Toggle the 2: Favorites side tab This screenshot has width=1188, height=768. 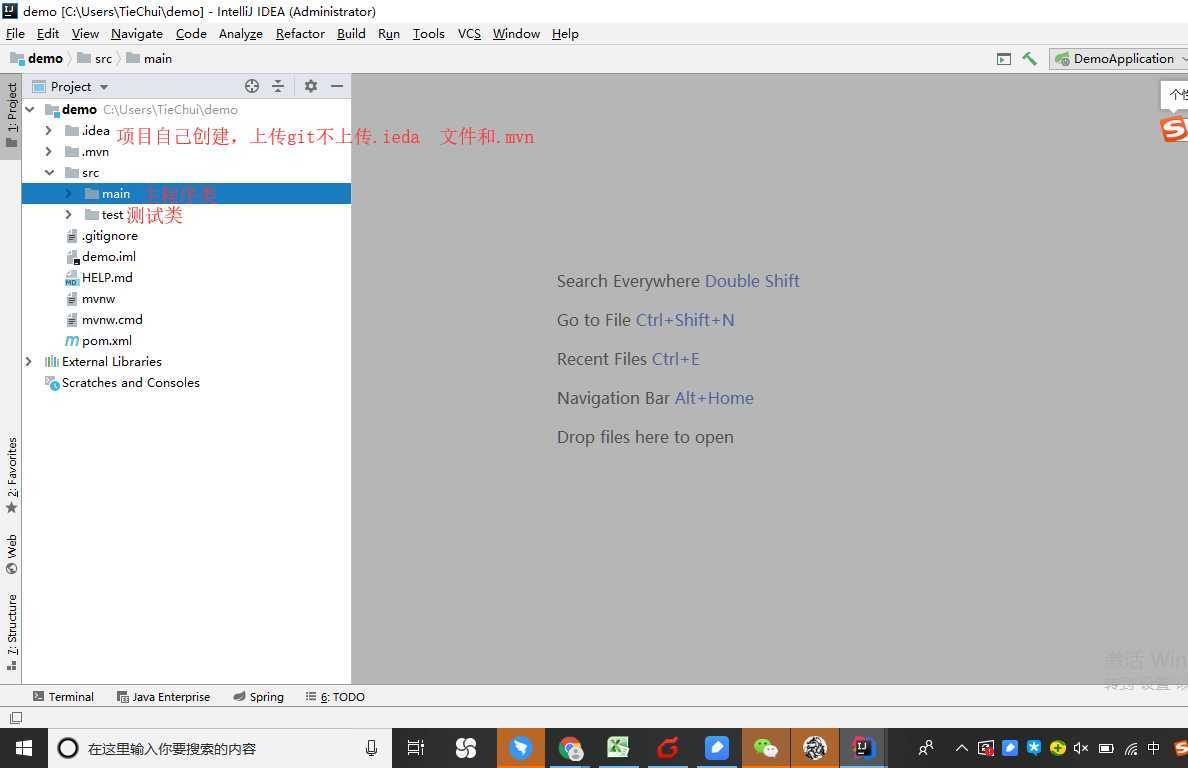11,475
